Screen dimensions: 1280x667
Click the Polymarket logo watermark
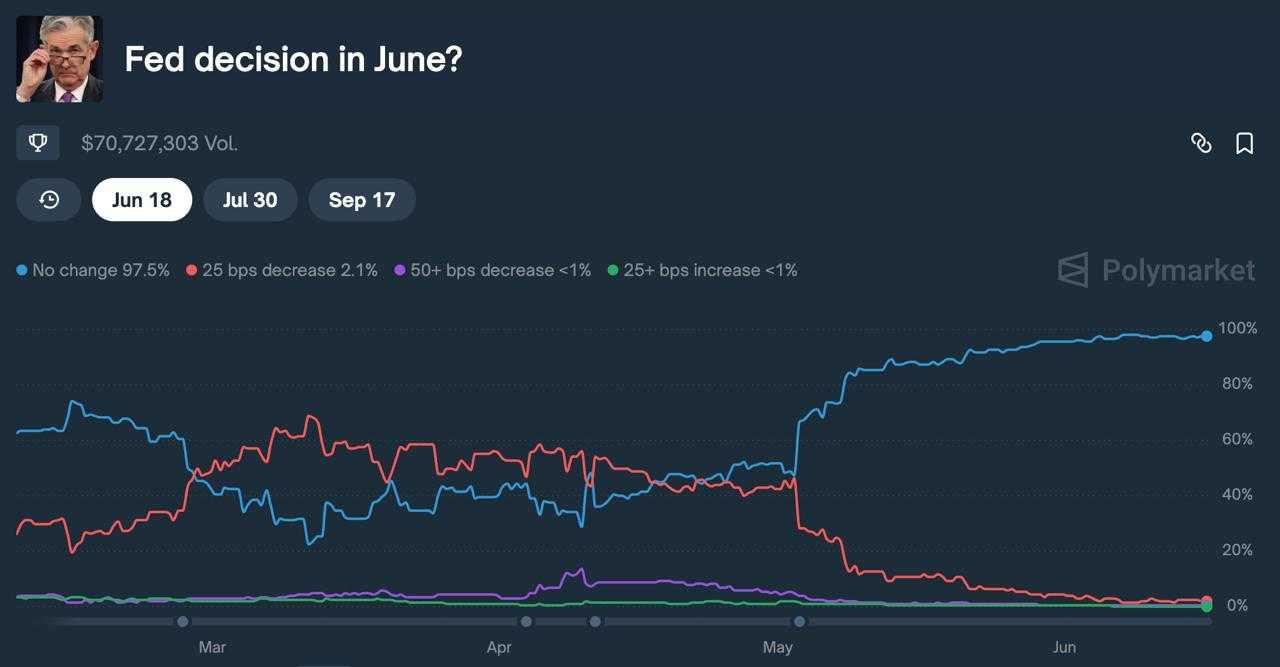[x=1156, y=270]
